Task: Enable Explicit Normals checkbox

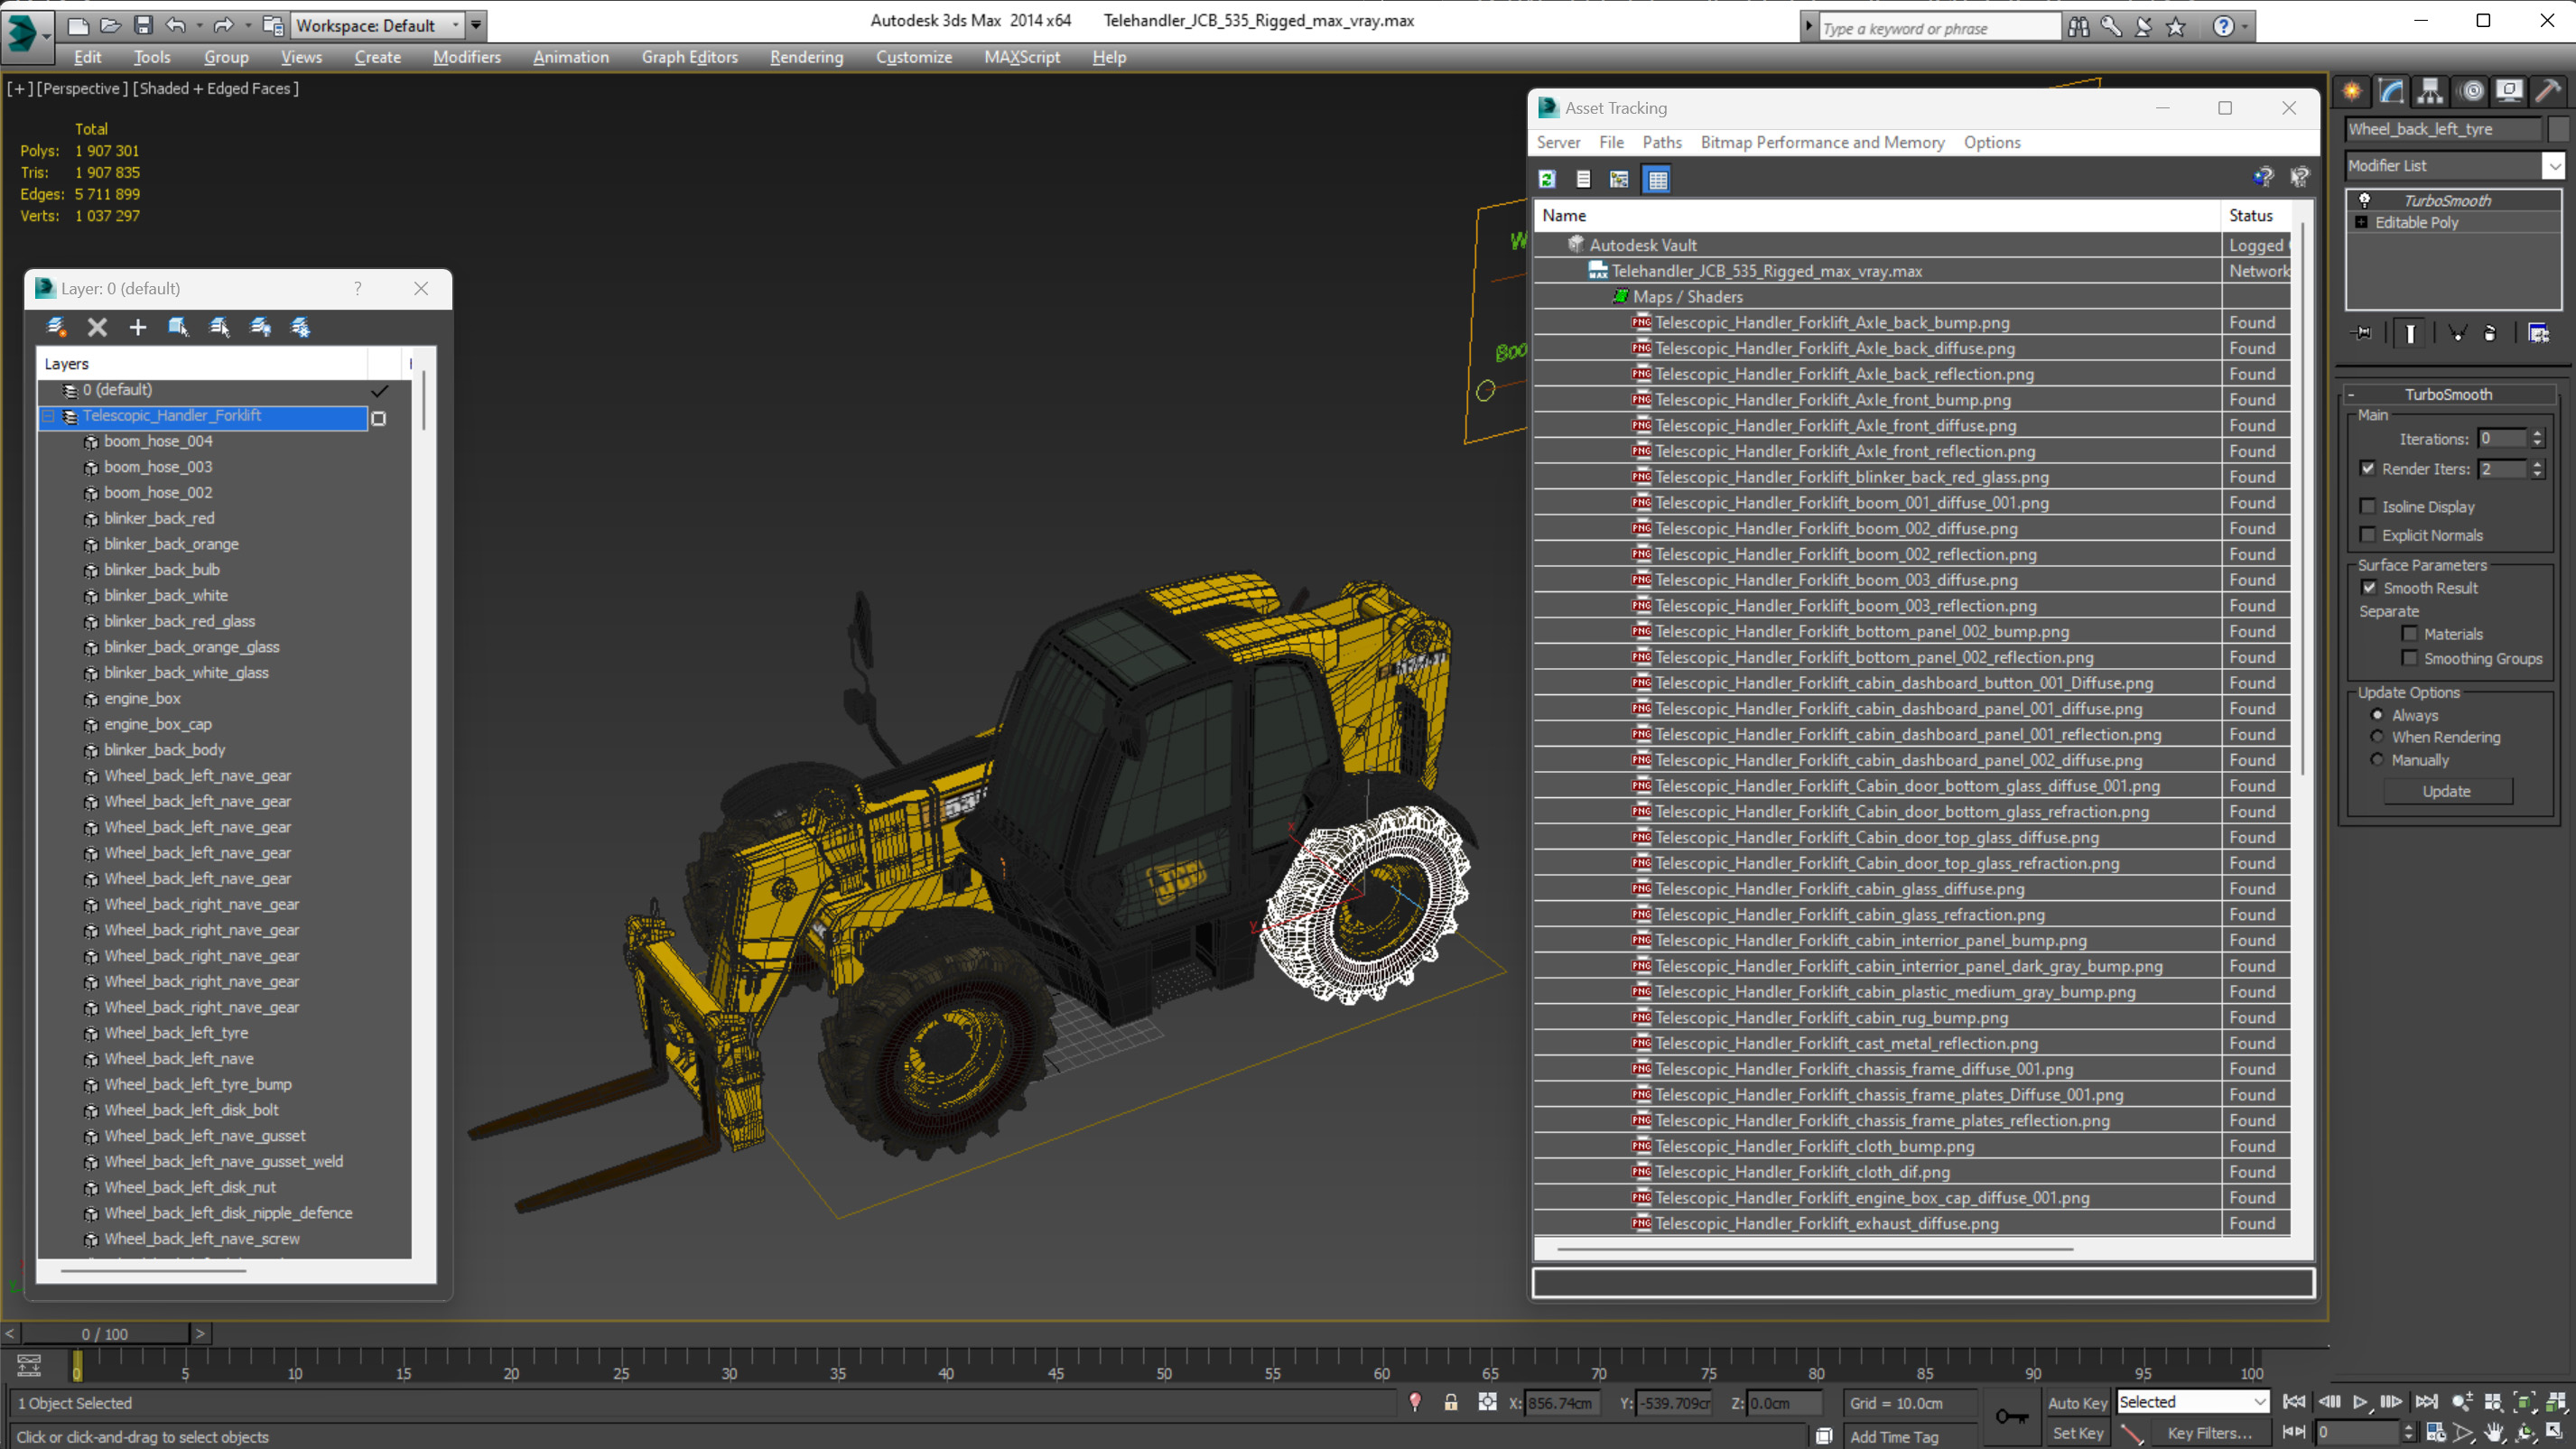Action: pyautogui.click(x=2368, y=535)
